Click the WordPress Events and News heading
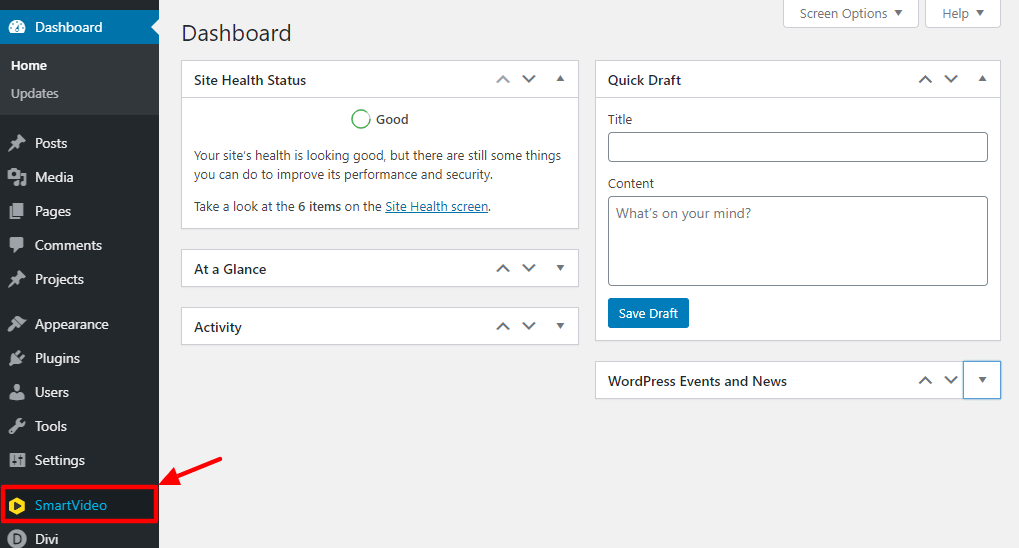Screen dimensions: 1019x548 pos(697,381)
